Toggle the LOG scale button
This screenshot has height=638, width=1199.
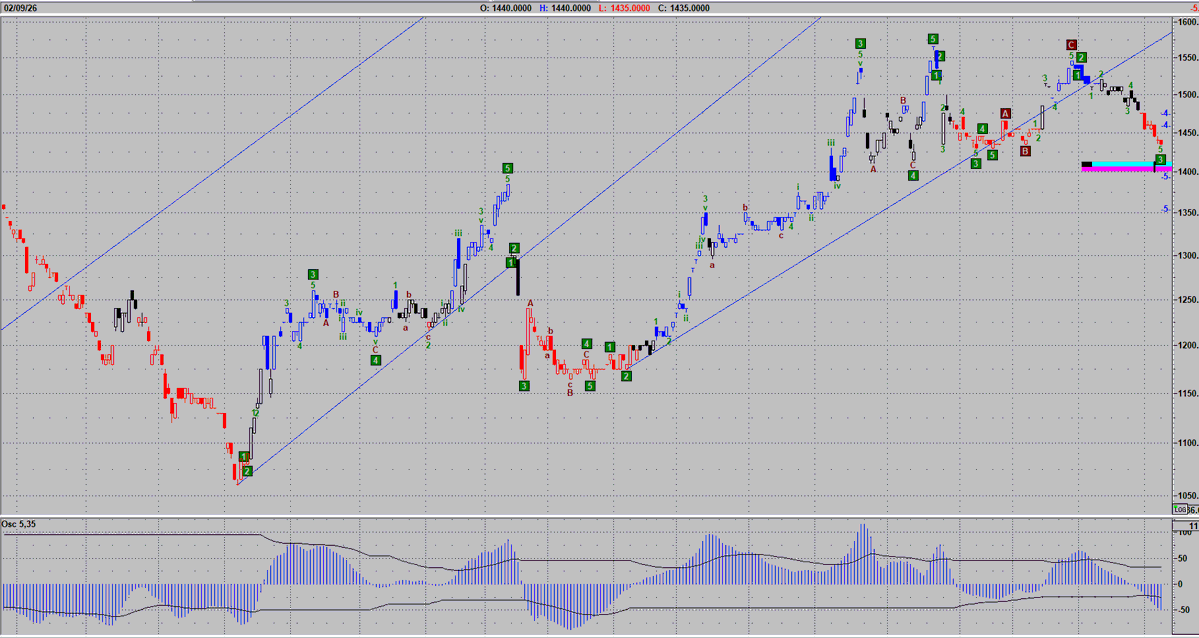[x=1180, y=509]
